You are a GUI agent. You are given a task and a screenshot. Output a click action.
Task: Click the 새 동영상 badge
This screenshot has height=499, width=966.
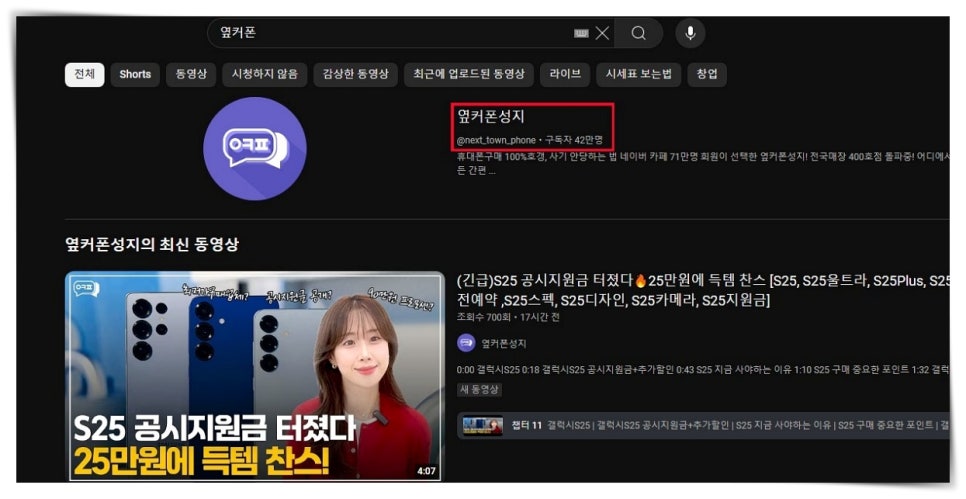coord(479,389)
